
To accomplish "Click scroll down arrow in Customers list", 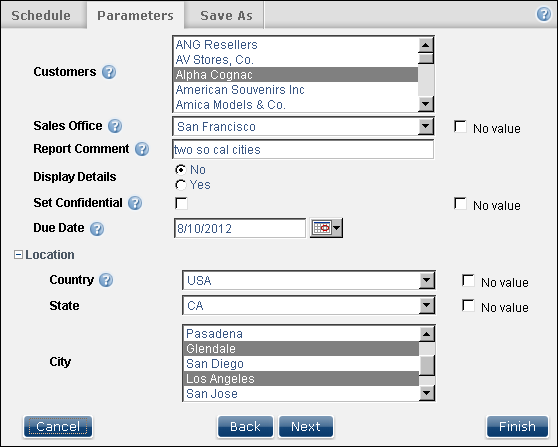I will [x=426, y=104].
